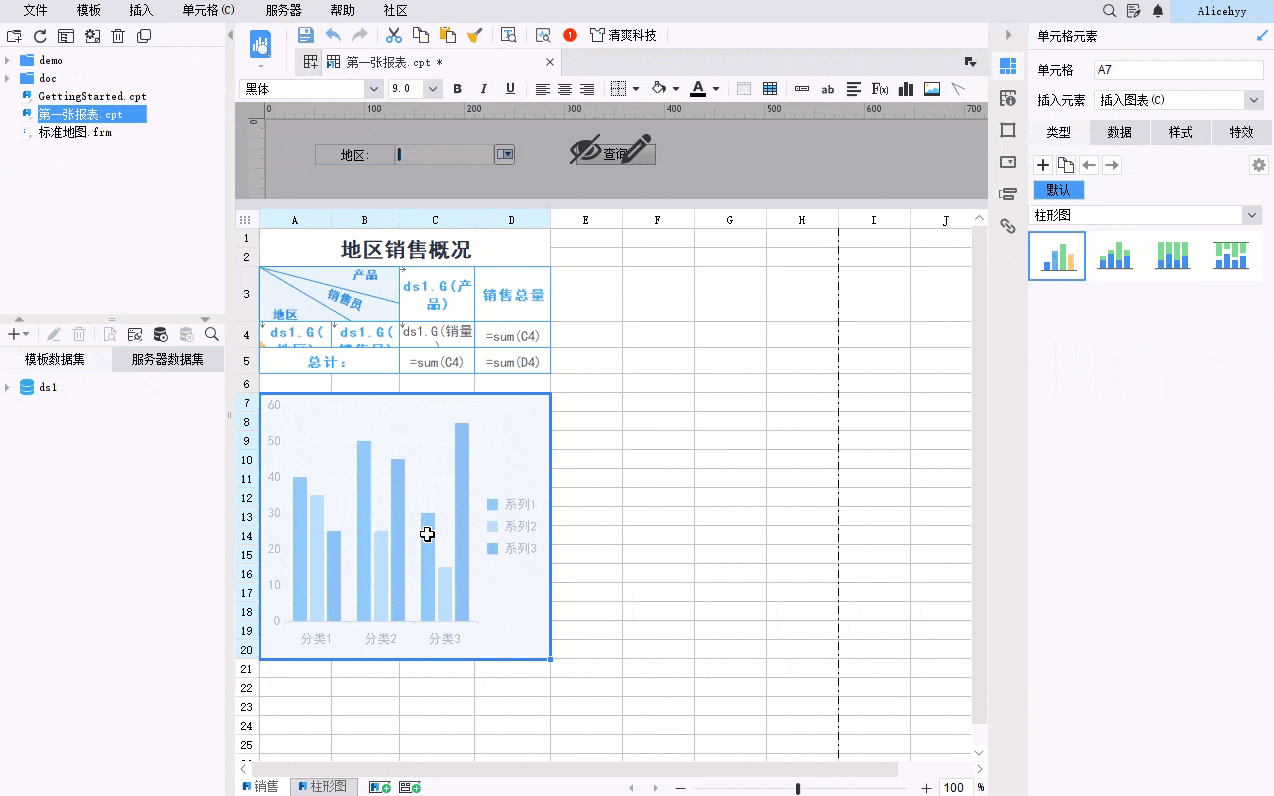This screenshot has height=796, width=1274.
Task: Open the 文件 menu
Action: [x=35, y=11]
